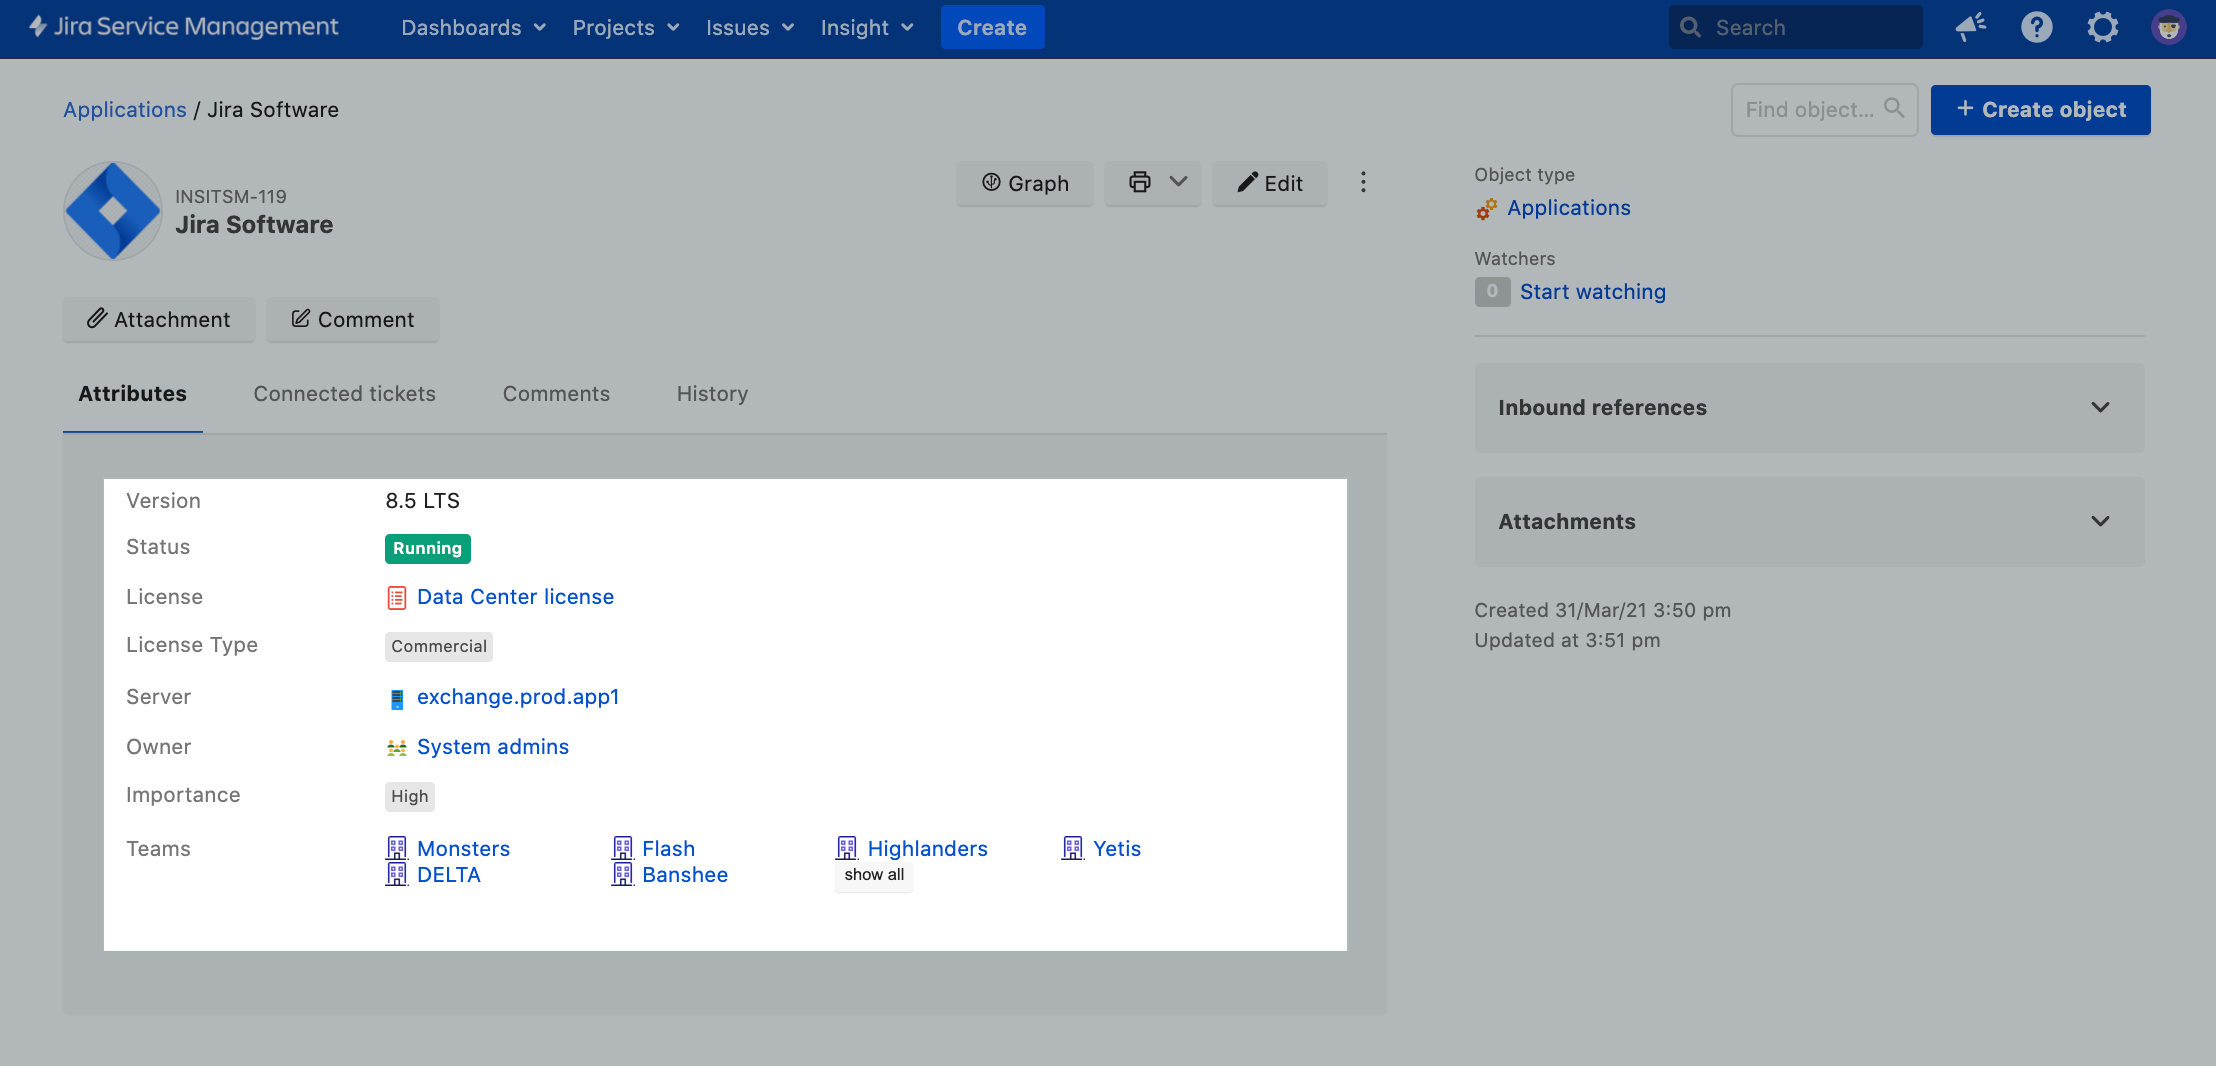Click the Jira Software object avatar

coord(113,211)
